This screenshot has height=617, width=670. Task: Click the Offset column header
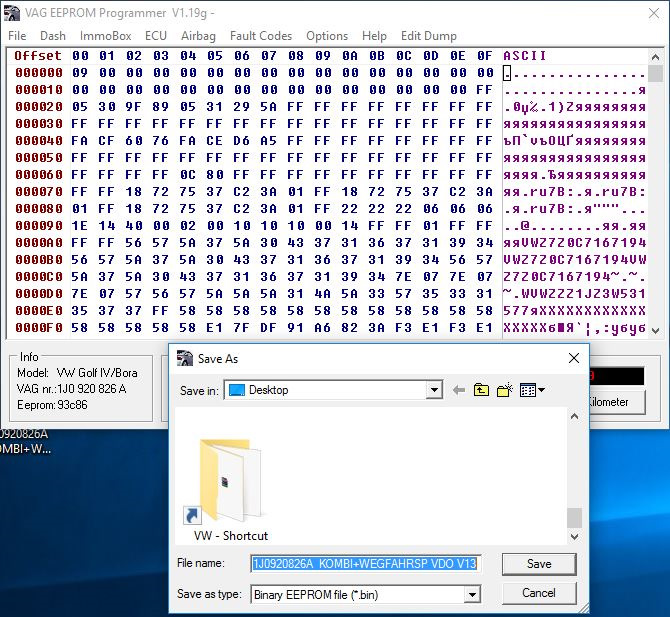click(38, 56)
